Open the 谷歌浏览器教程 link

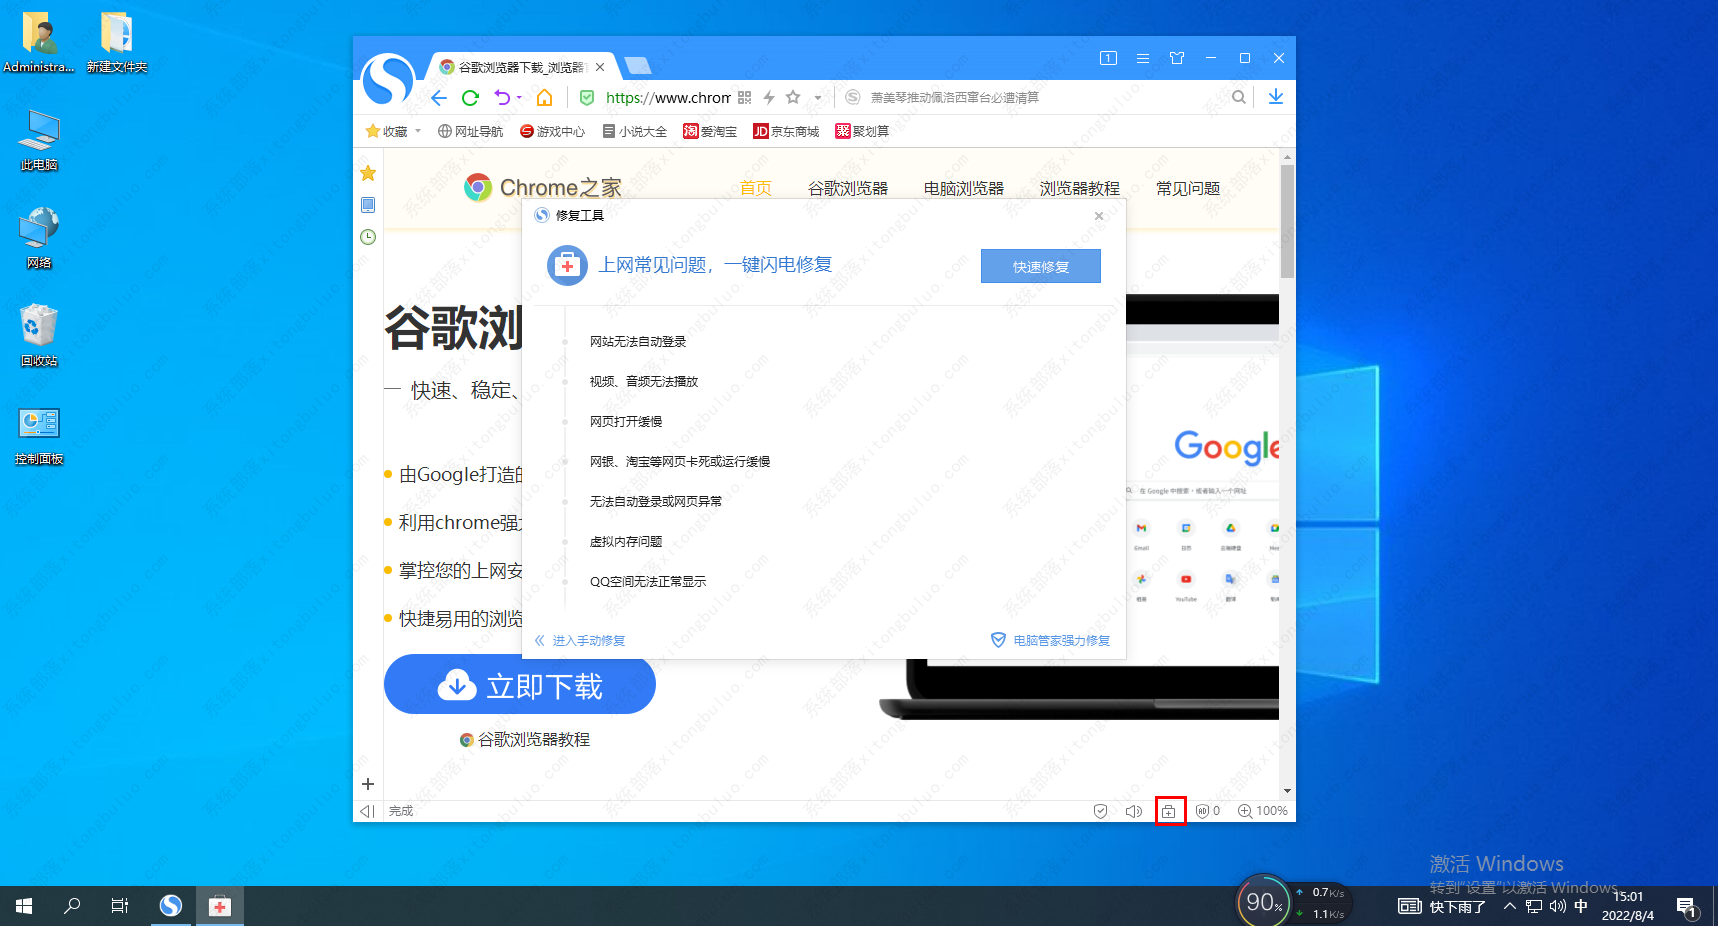click(x=525, y=740)
